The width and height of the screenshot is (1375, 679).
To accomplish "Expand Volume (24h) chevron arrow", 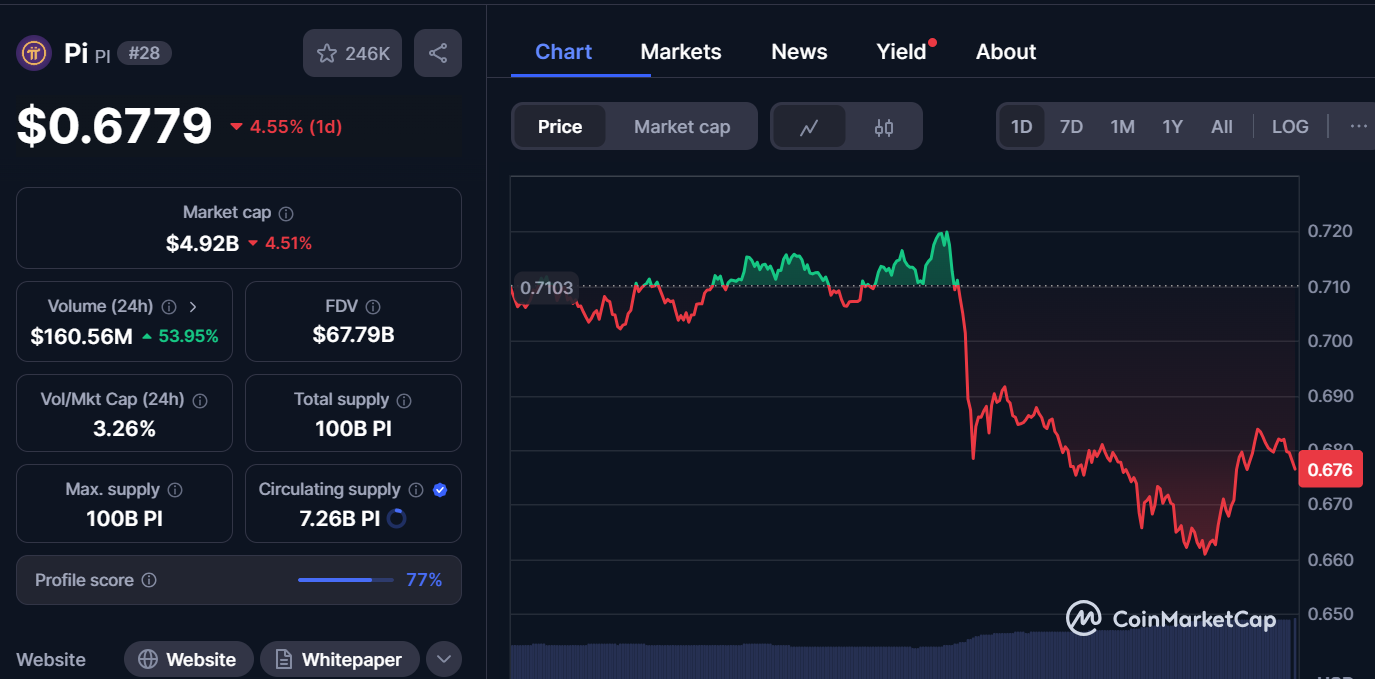I will pyautogui.click(x=193, y=307).
